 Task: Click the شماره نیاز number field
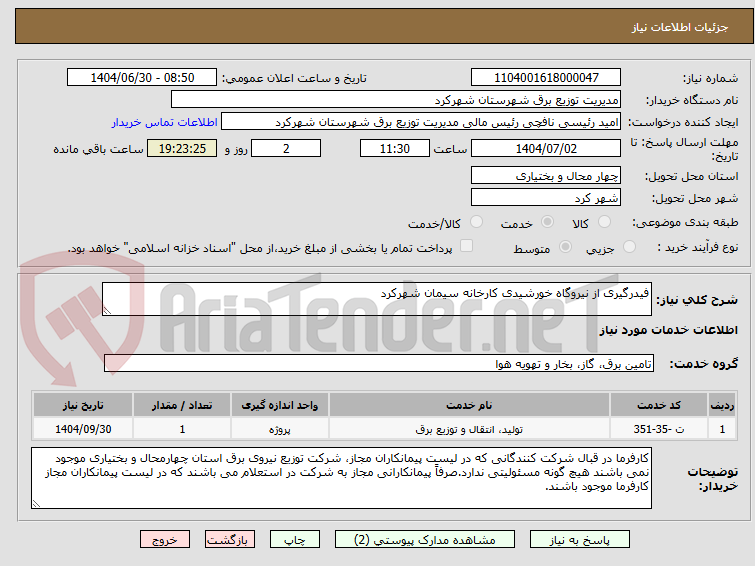coord(546,78)
